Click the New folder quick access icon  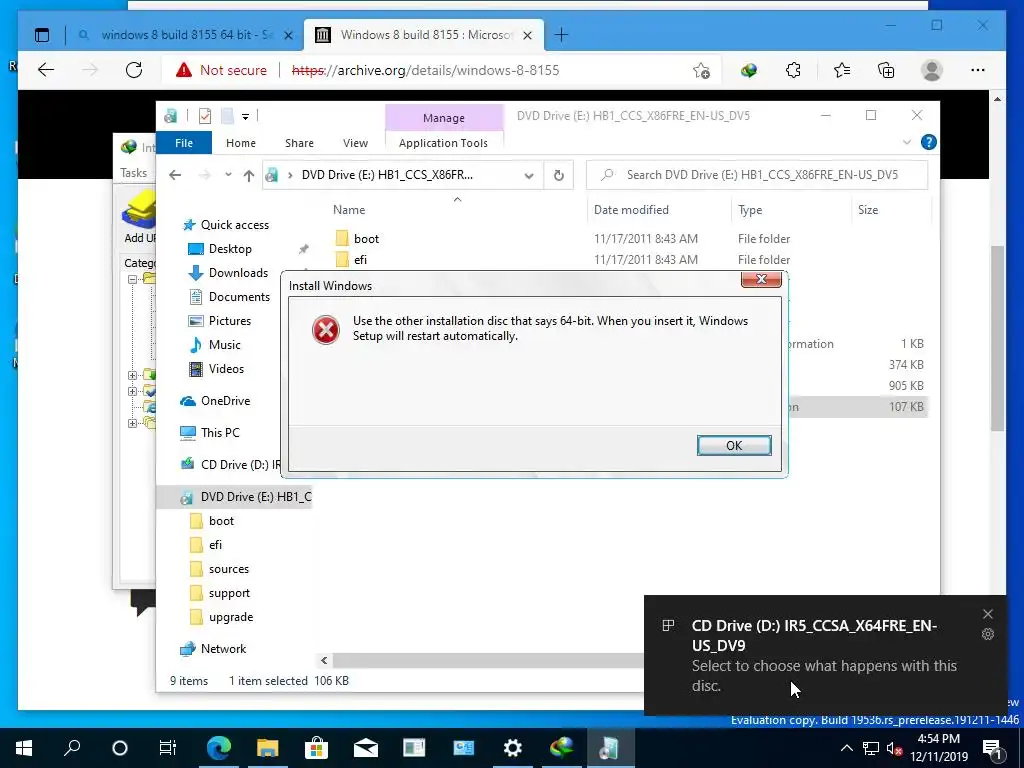(227, 116)
